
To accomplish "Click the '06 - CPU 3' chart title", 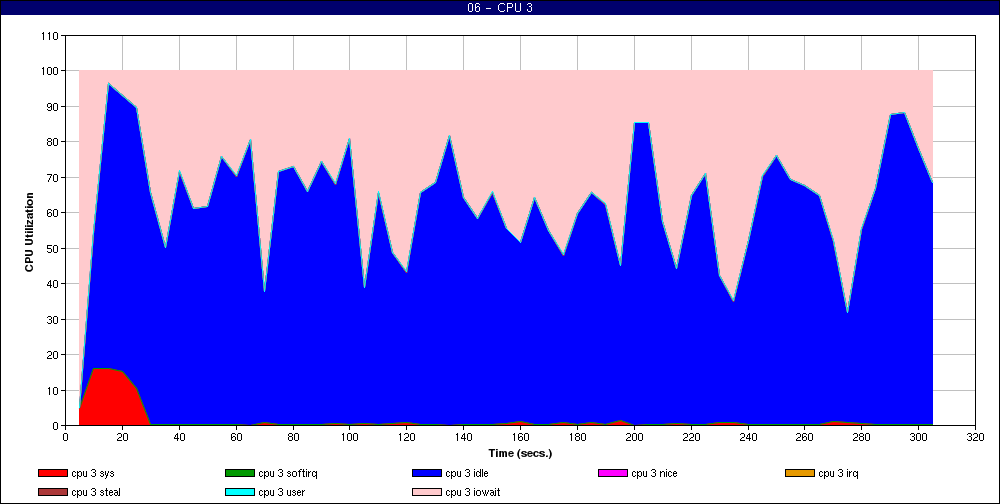I will pyautogui.click(x=500, y=8).
